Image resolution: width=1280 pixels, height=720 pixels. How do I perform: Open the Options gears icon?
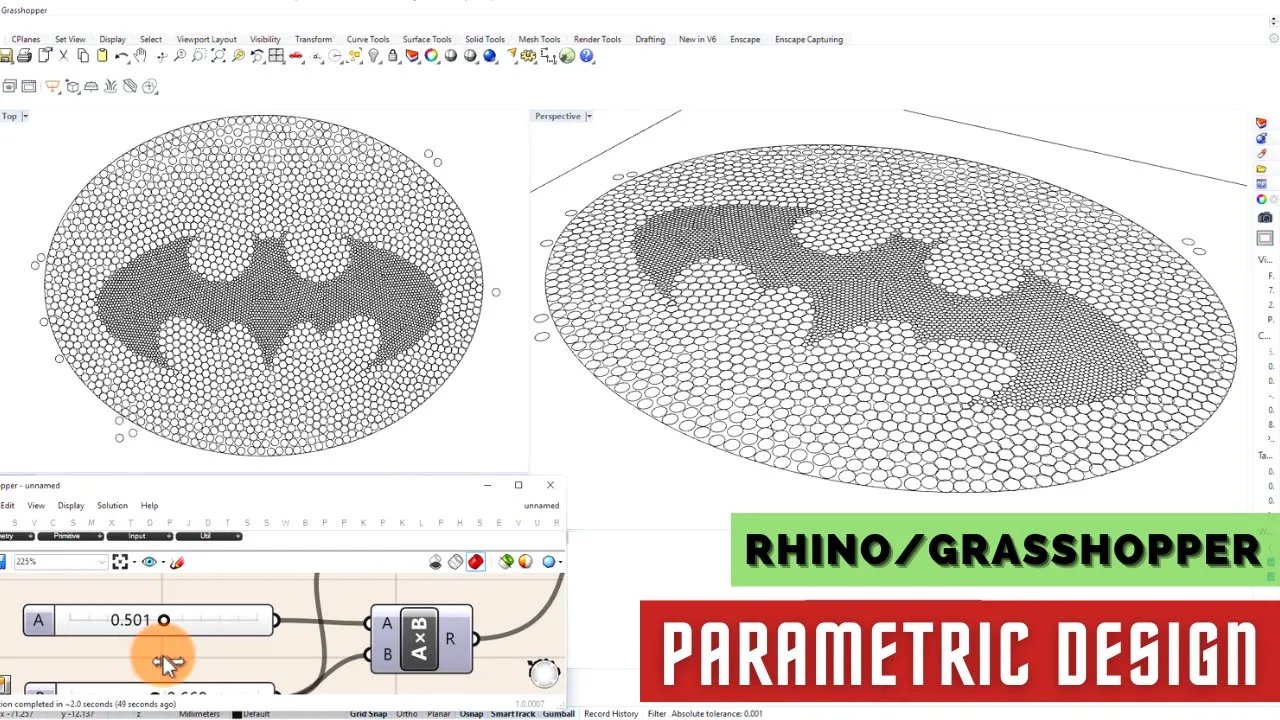(x=528, y=56)
